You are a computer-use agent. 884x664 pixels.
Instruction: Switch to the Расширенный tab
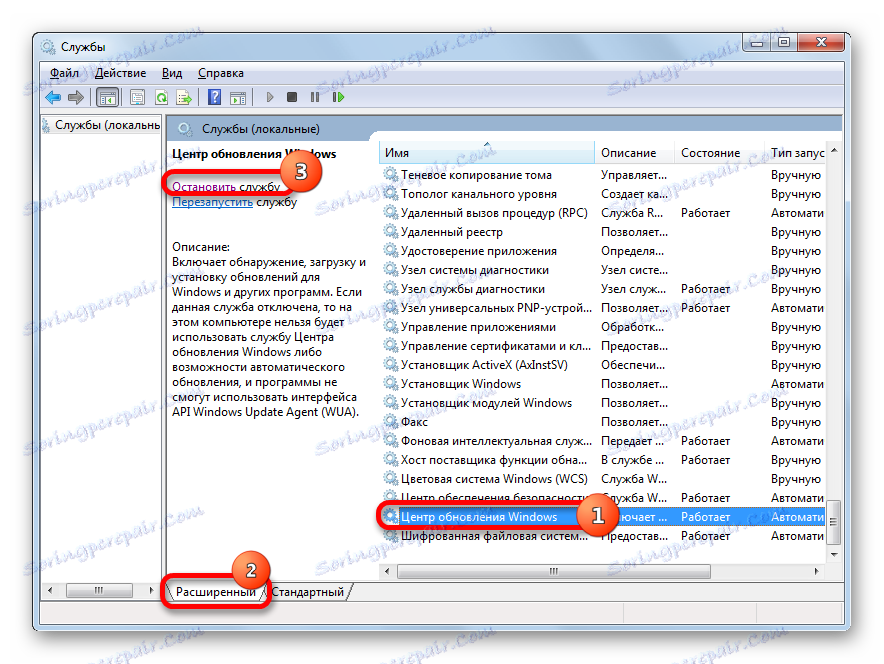point(215,592)
